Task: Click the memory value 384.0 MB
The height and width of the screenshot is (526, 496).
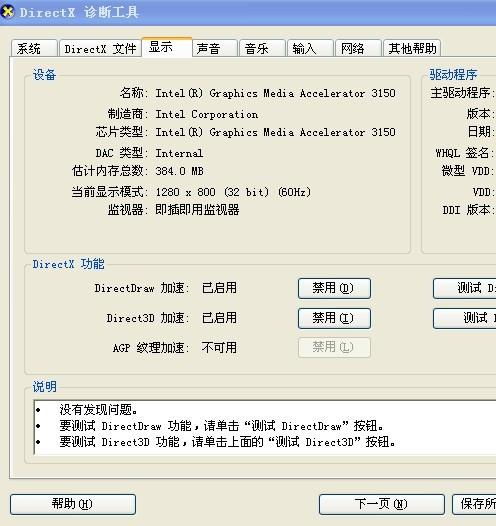Action: tap(179, 171)
